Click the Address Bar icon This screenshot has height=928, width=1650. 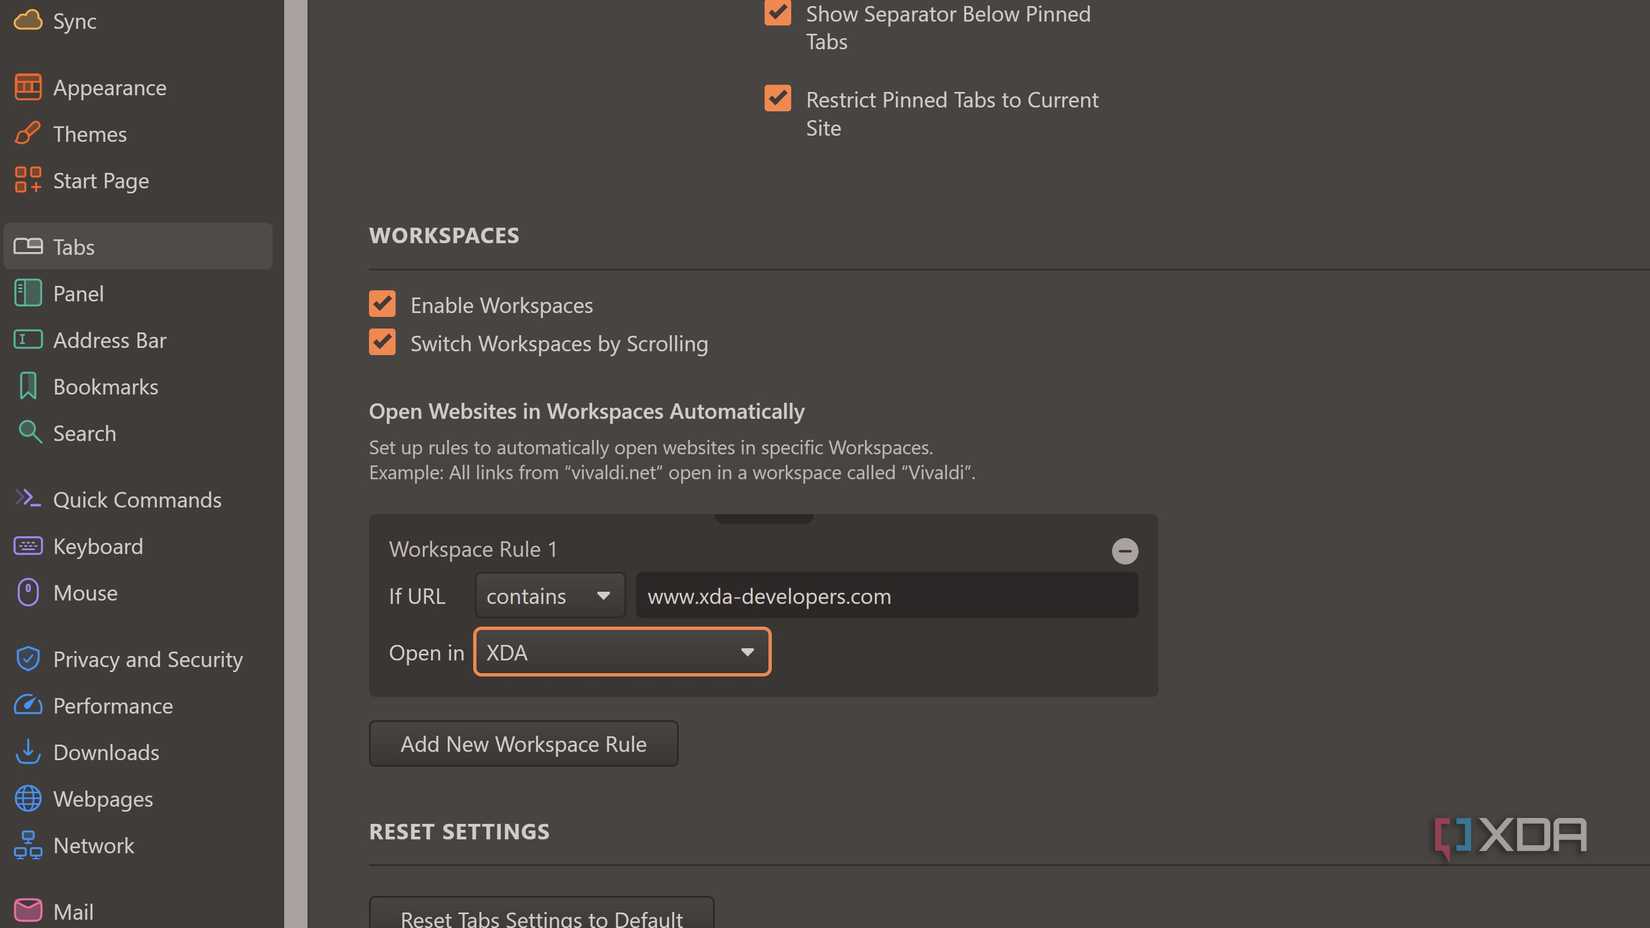click(28, 340)
